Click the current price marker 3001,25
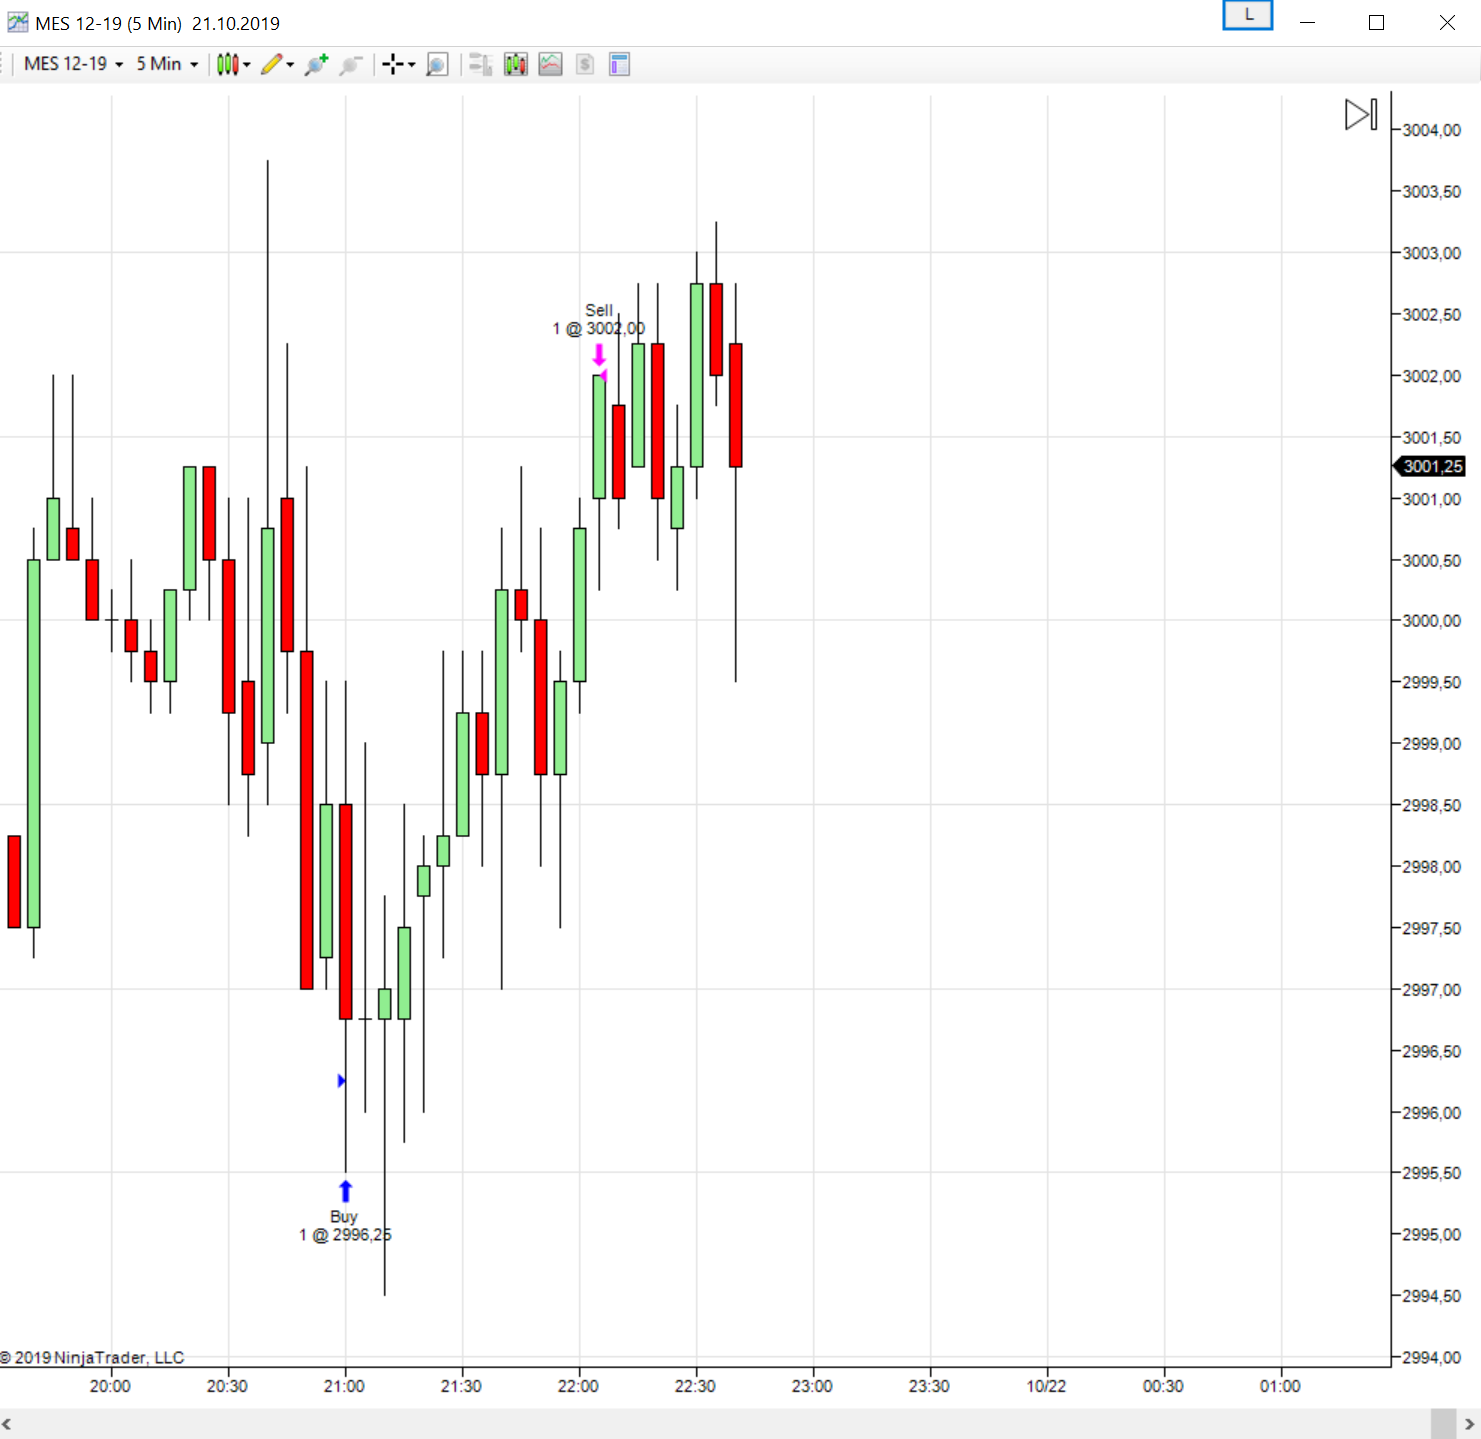Viewport: 1481px width, 1439px height. click(1430, 466)
